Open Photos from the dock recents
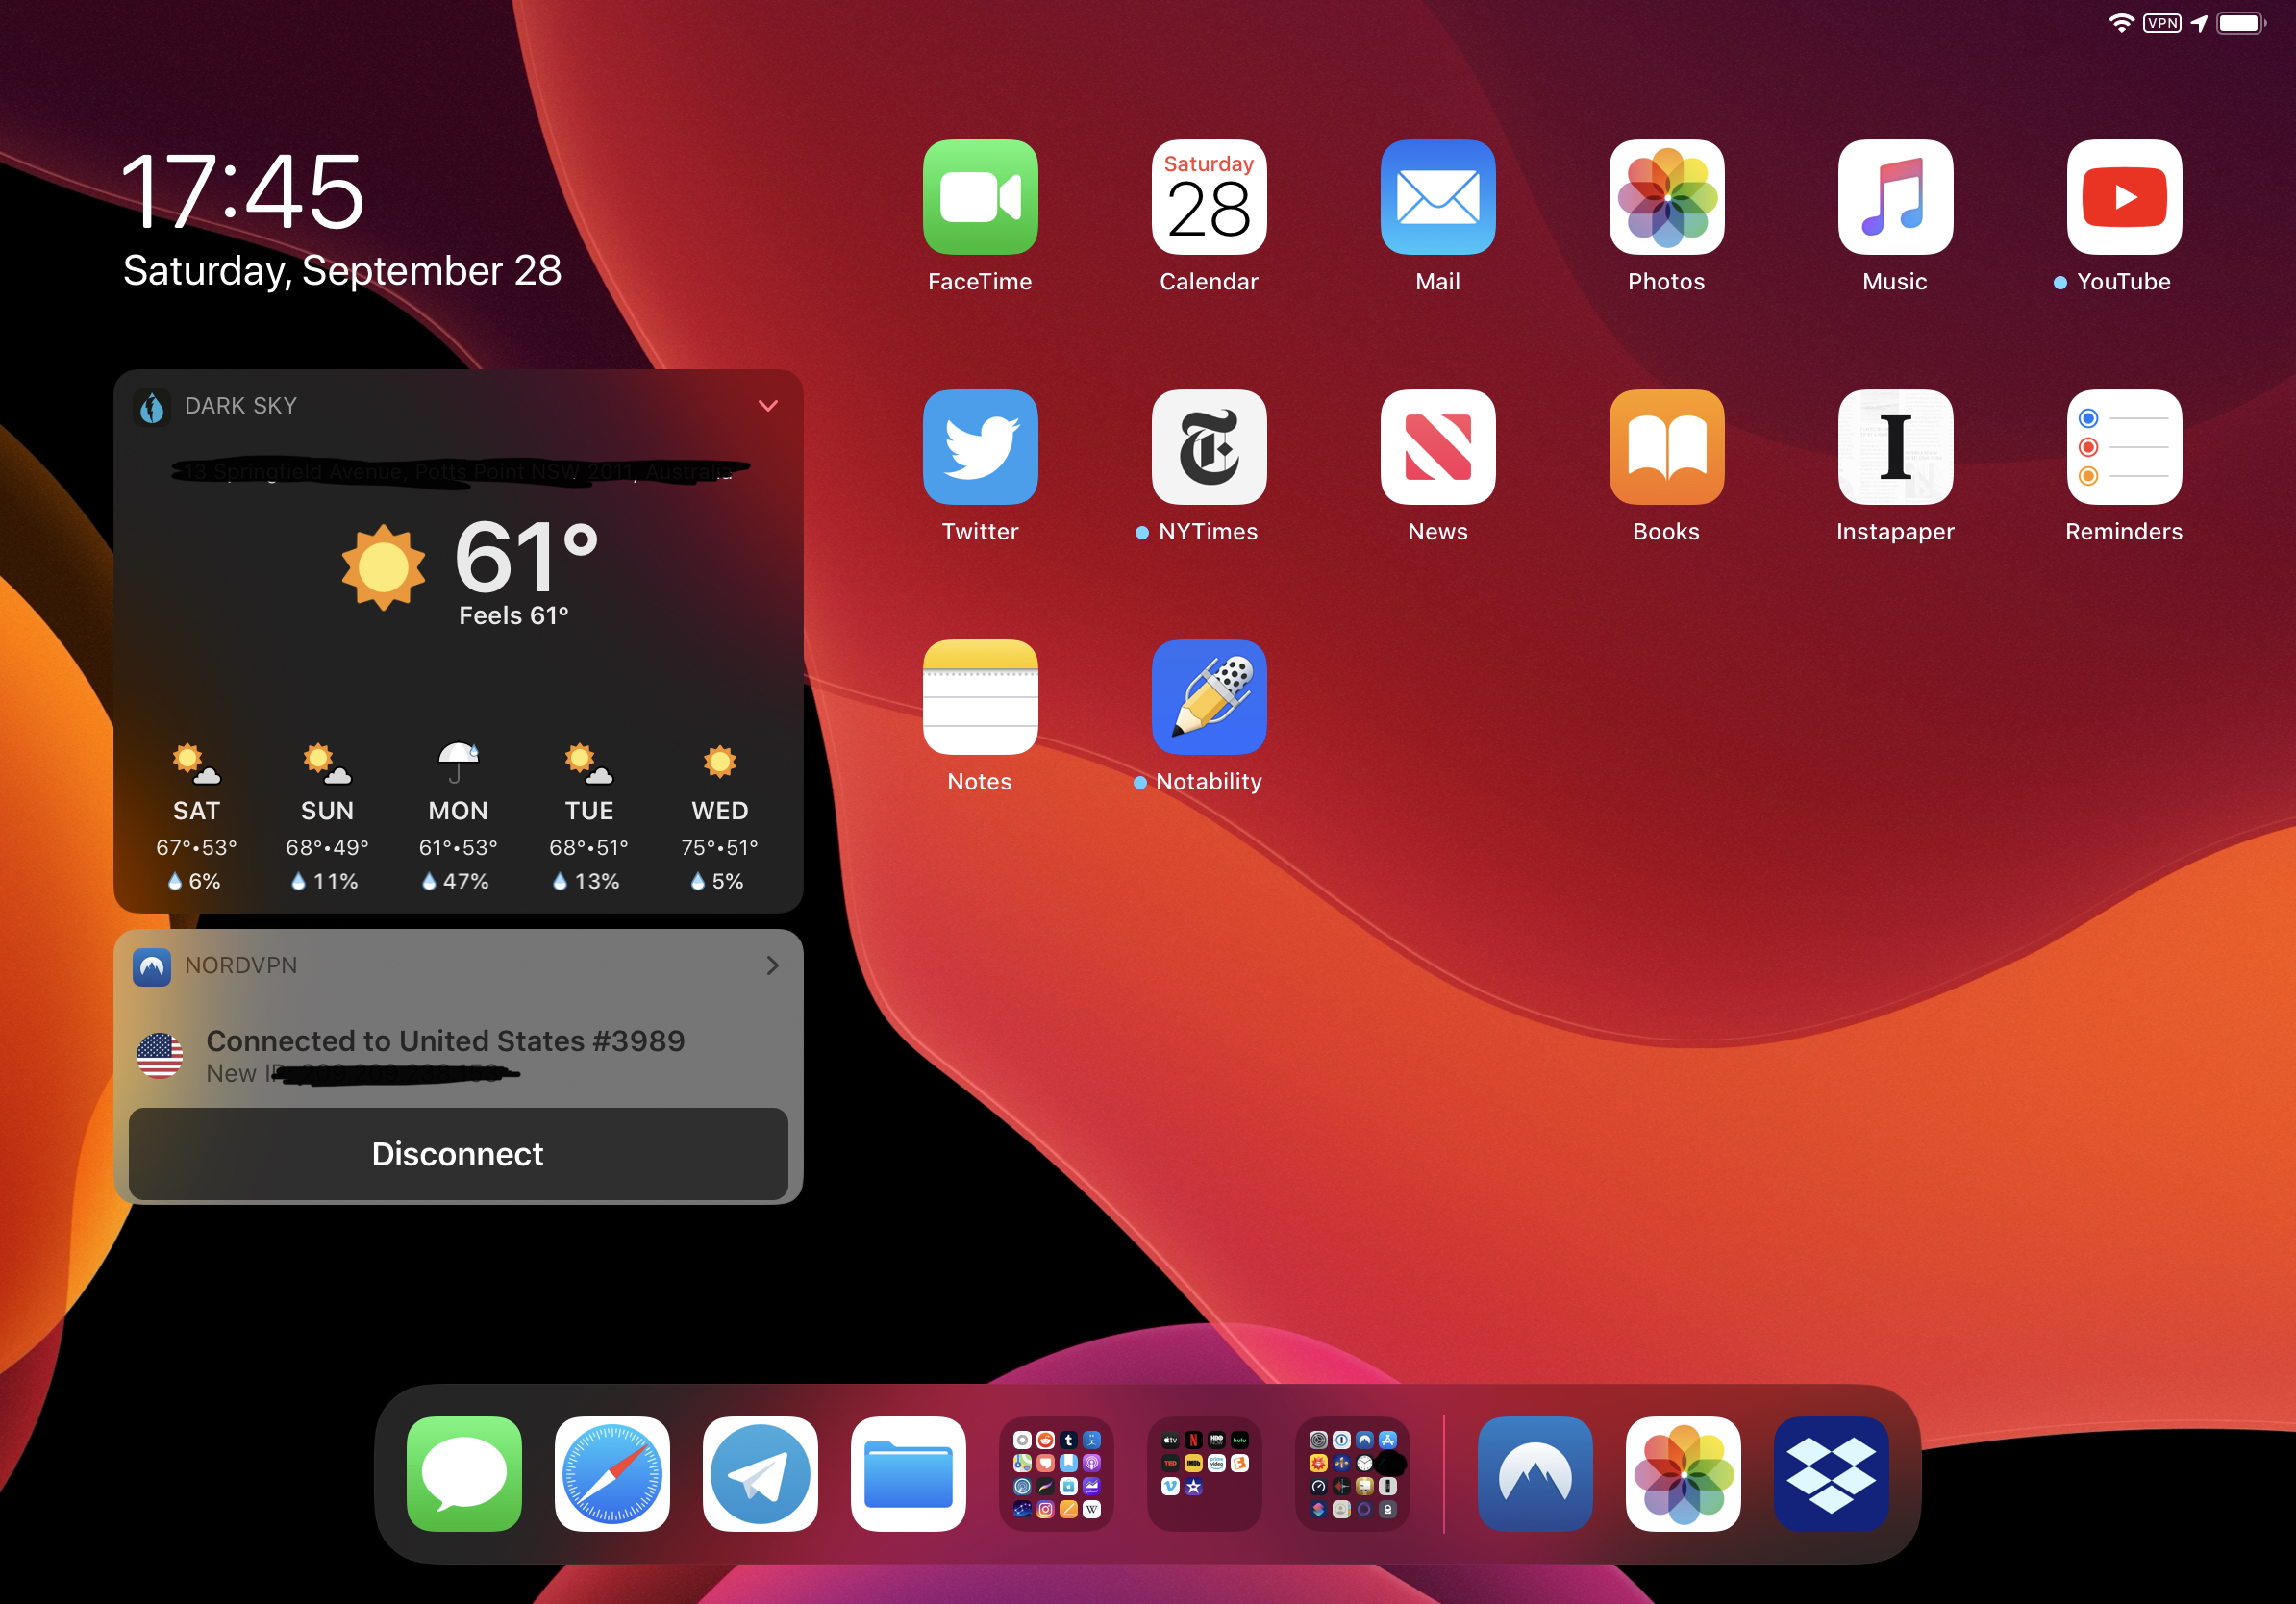Image resolution: width=2296 pixels, height=1604 pixels. click(1683, 1474)
